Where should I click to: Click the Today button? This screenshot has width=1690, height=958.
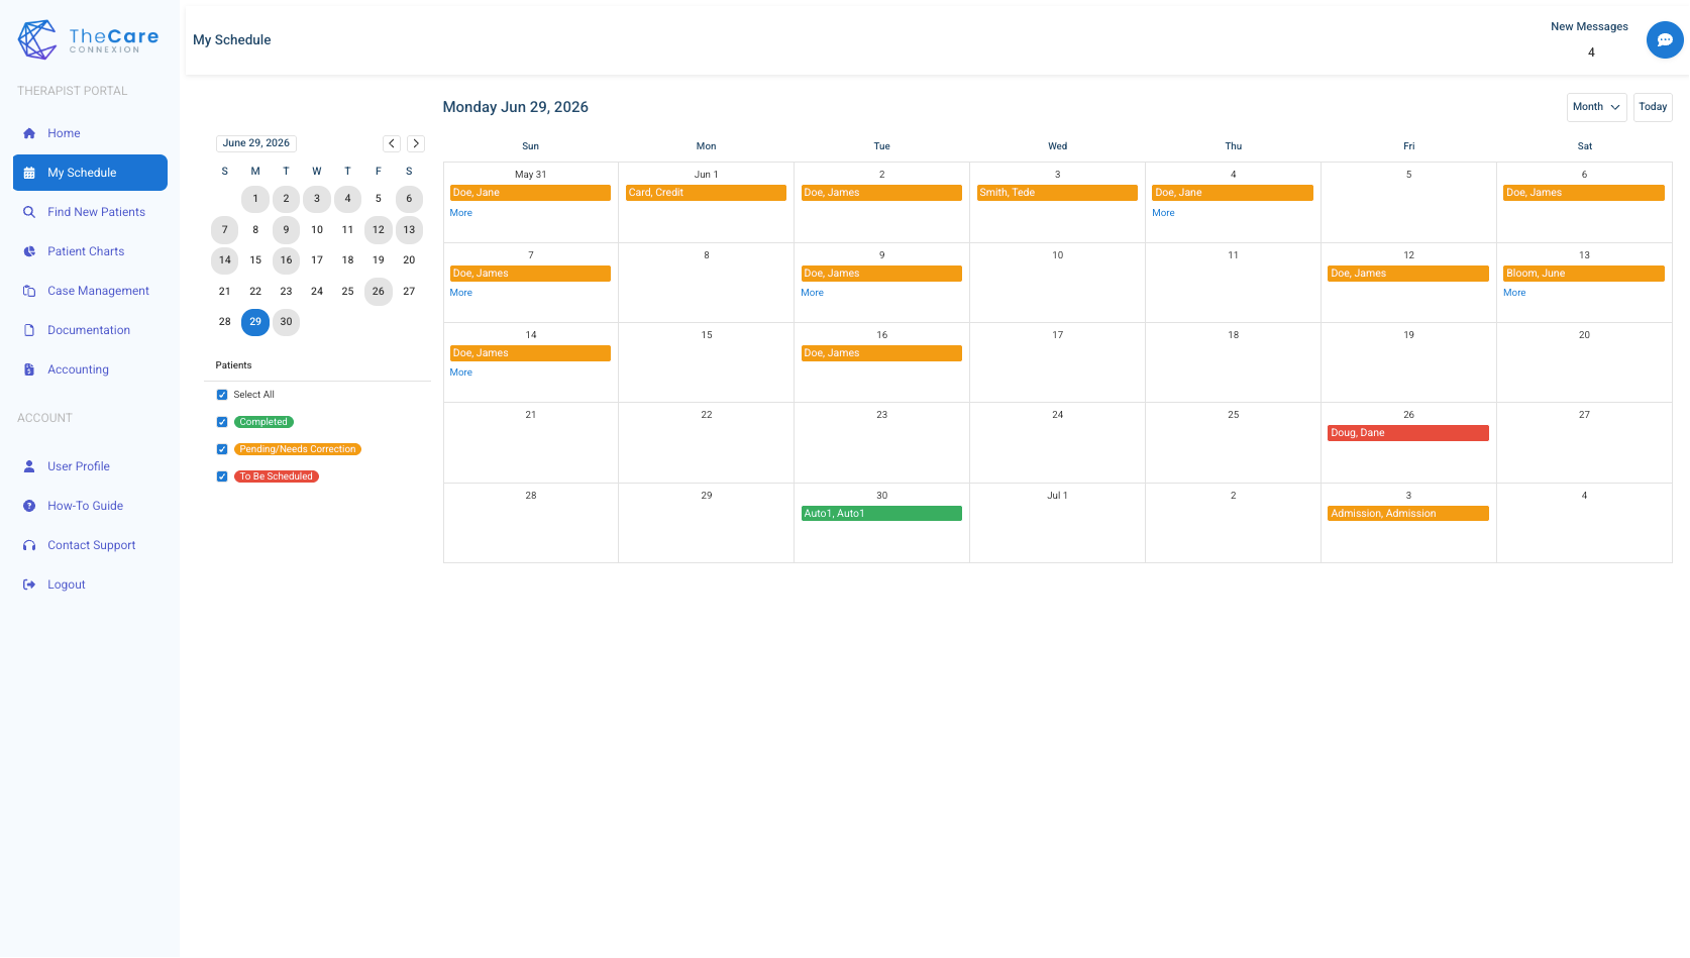1652,107
